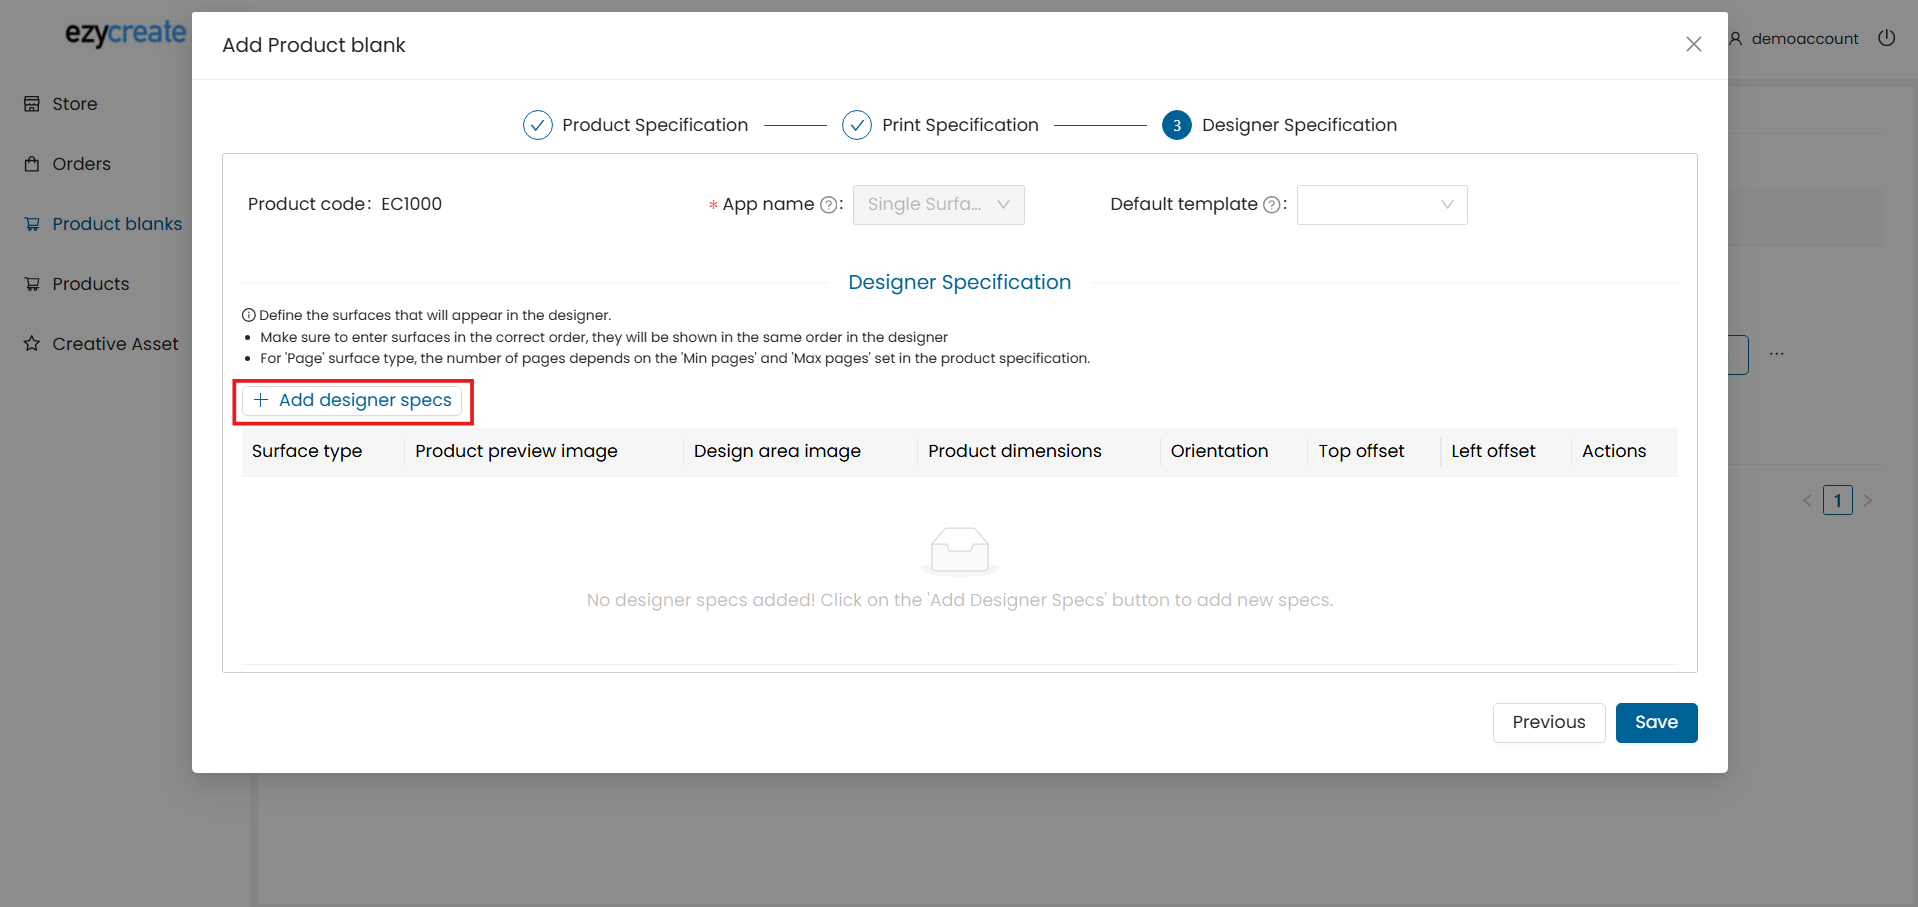Click the demoaccount user icon

[x=1736, y=39]
